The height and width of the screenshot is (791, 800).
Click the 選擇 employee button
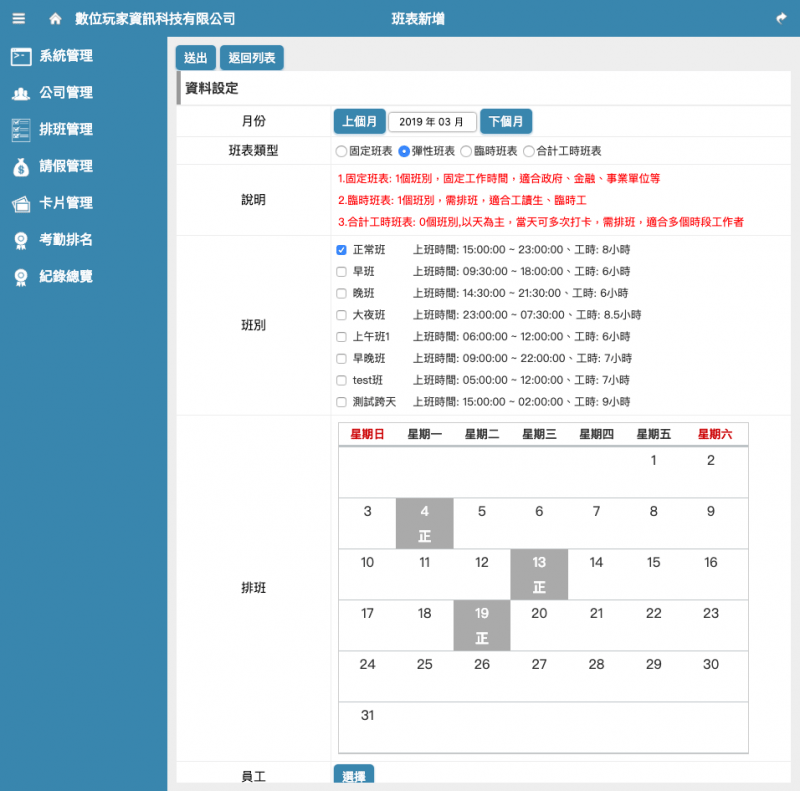(354, 775)
